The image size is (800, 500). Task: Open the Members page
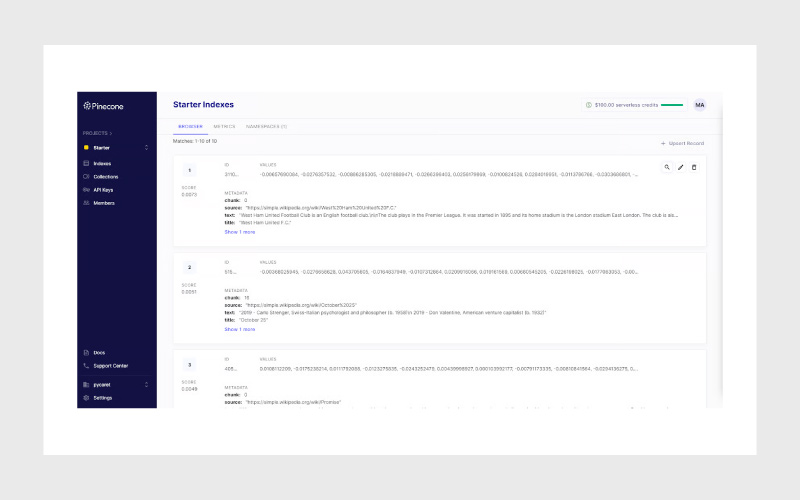click(x=103, y=203)
